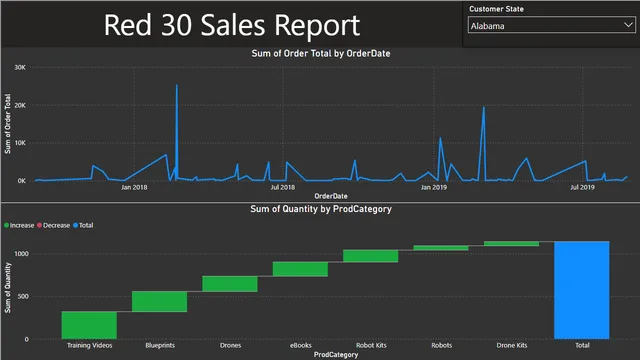This screenshot has height=360, width=640.
Task: Click the 10K y-axis label
Action: (20, 143)
